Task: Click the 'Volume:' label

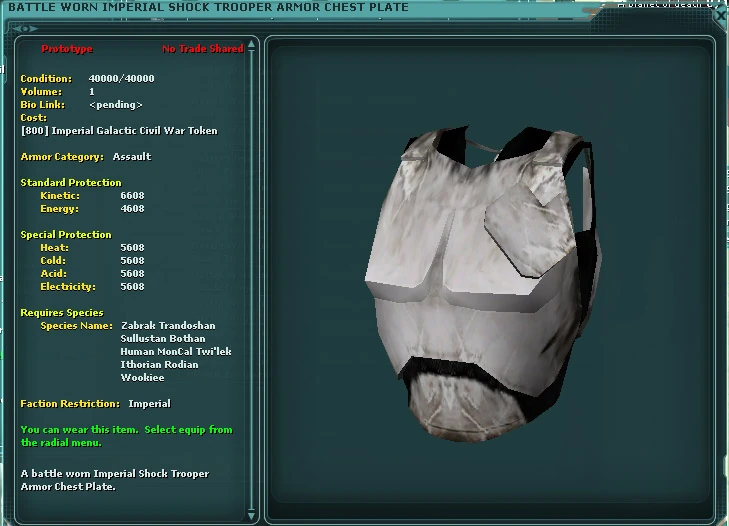Action: 41,92
